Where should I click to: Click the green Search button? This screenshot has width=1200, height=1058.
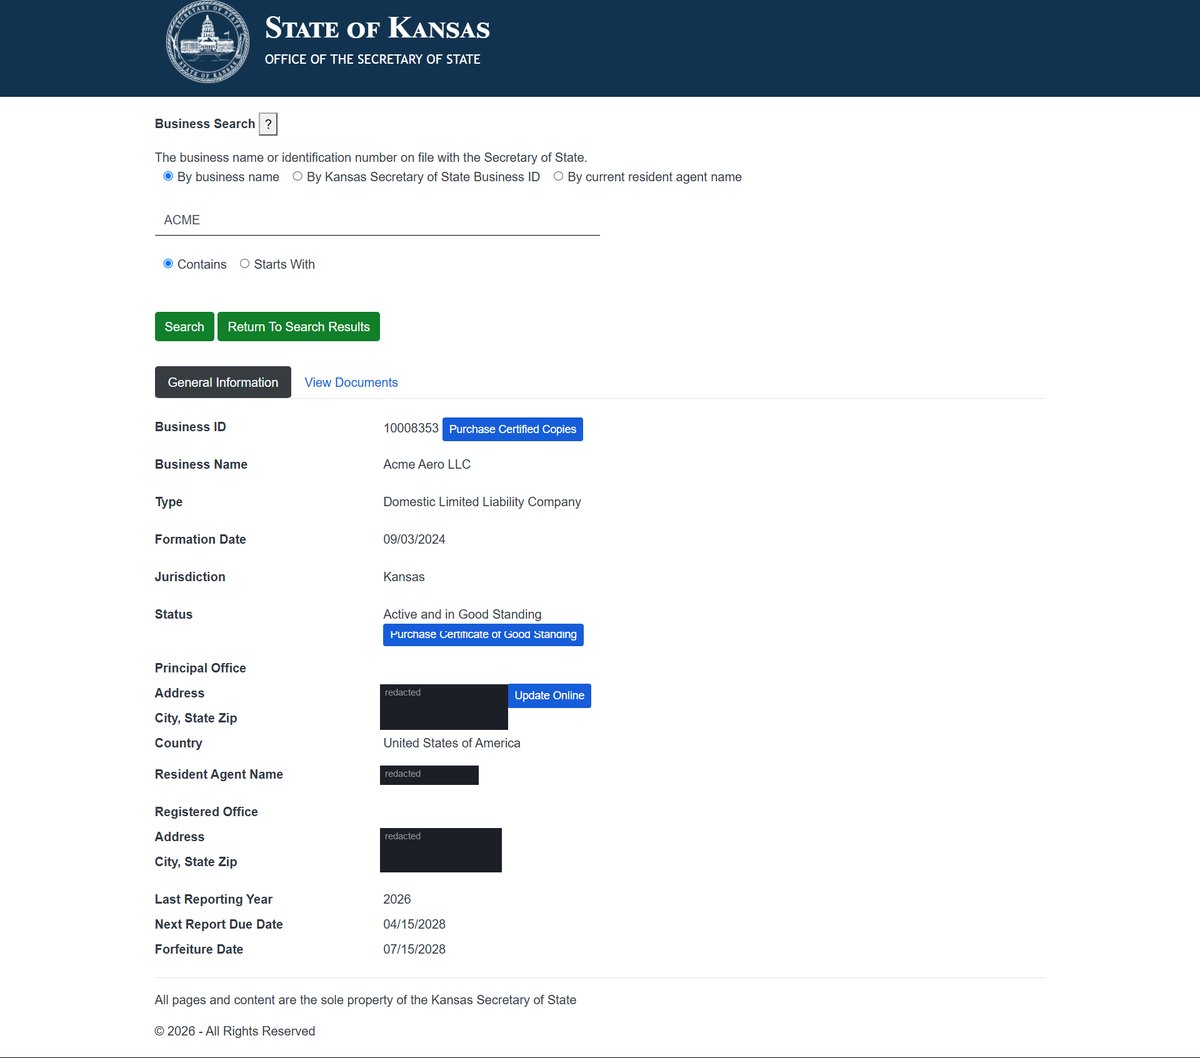tap(184, 327)
